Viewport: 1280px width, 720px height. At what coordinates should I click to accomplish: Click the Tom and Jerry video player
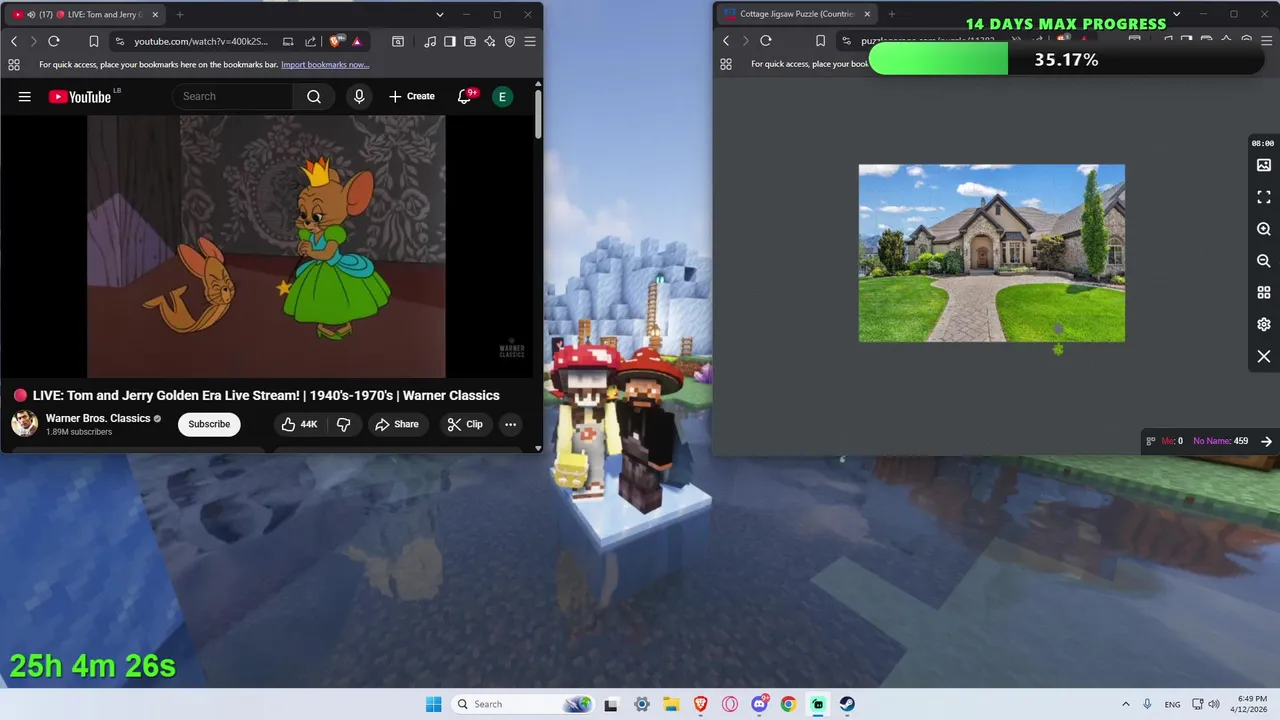pos(266,246)
